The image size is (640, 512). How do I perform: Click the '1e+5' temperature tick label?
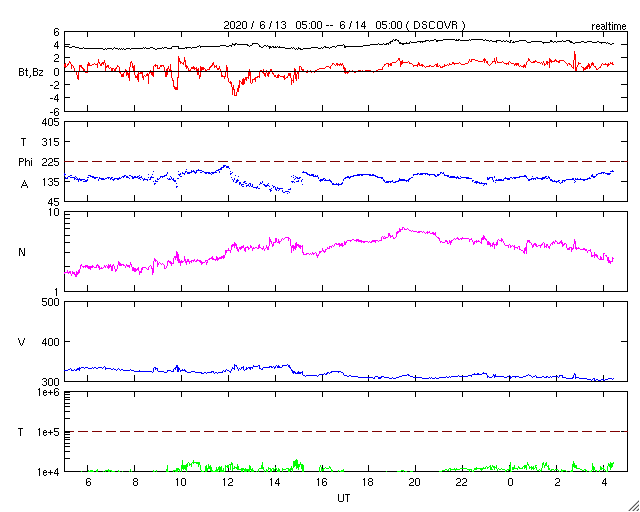point(49,432)
